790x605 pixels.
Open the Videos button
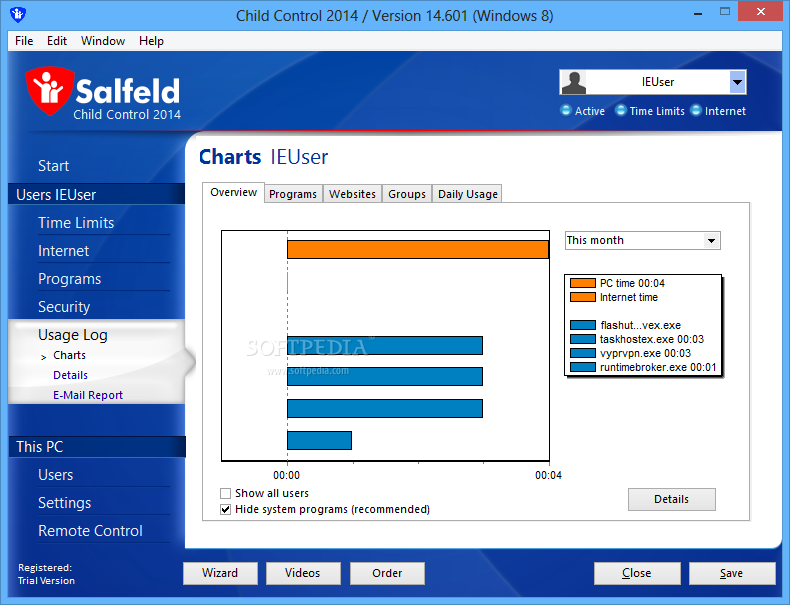tap(303, 573)
